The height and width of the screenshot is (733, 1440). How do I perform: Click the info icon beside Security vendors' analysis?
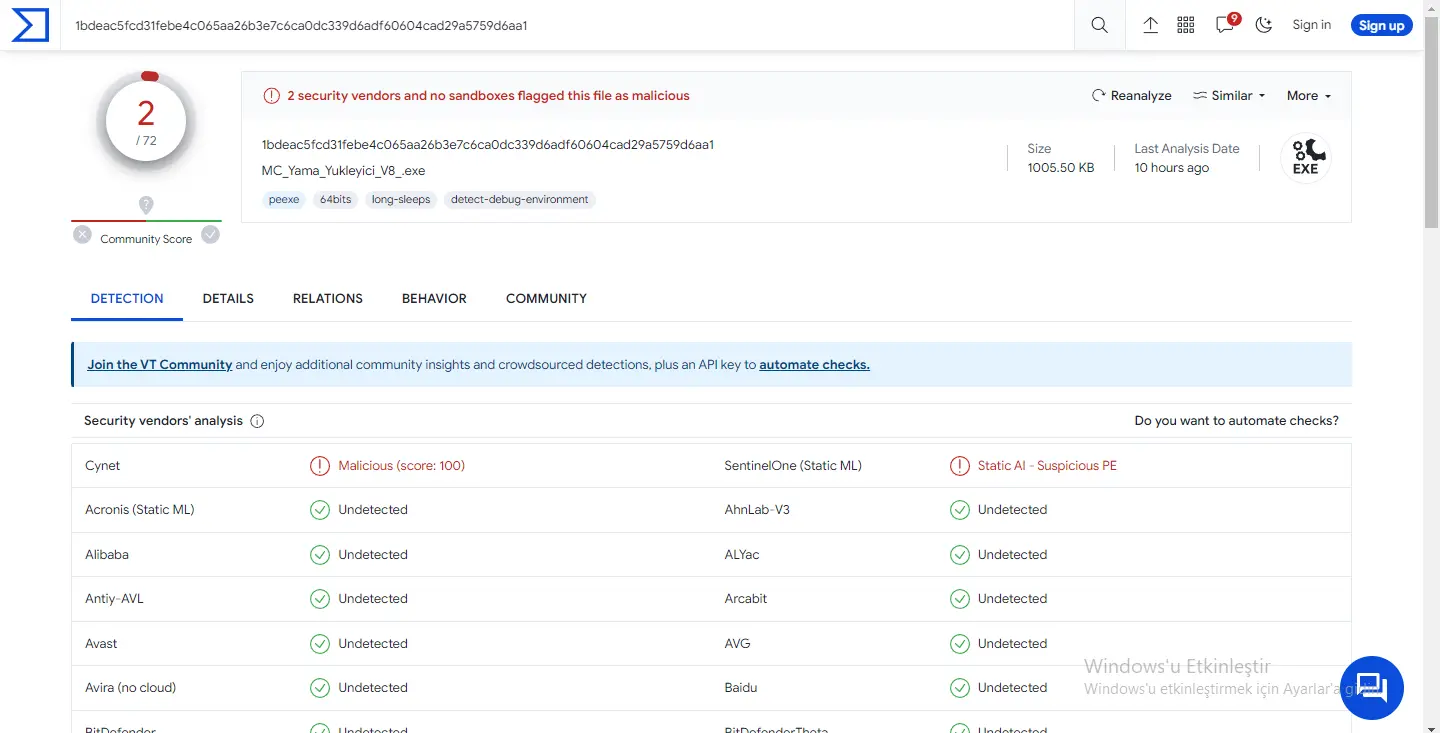click(x=257, y=421)
